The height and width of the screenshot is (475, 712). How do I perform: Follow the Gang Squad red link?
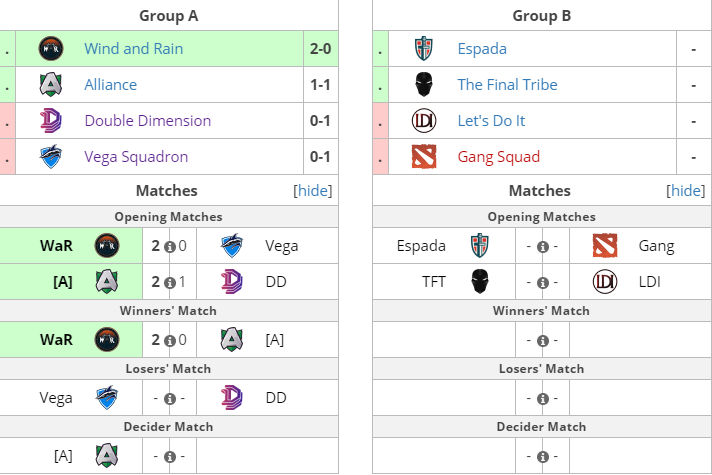tap(499, 157)
